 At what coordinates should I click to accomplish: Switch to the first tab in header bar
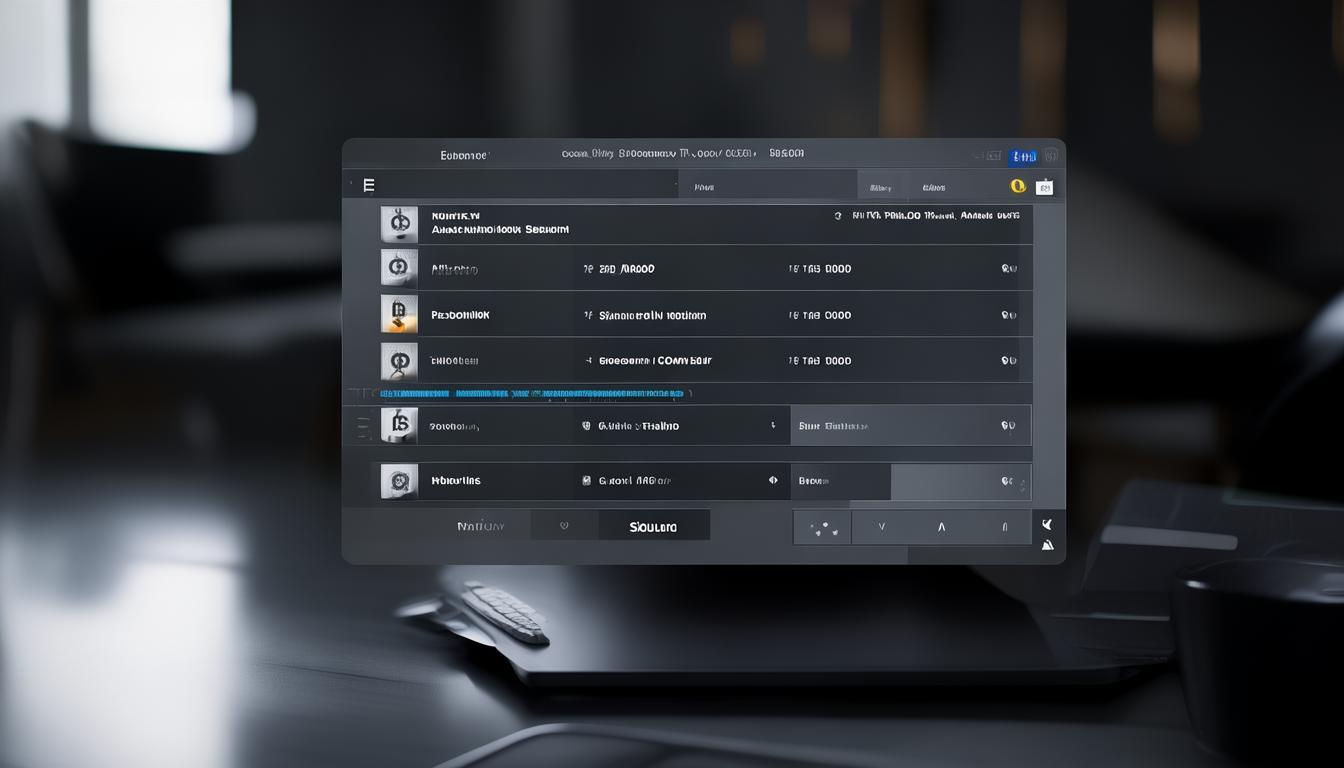[x=704, y=187]
